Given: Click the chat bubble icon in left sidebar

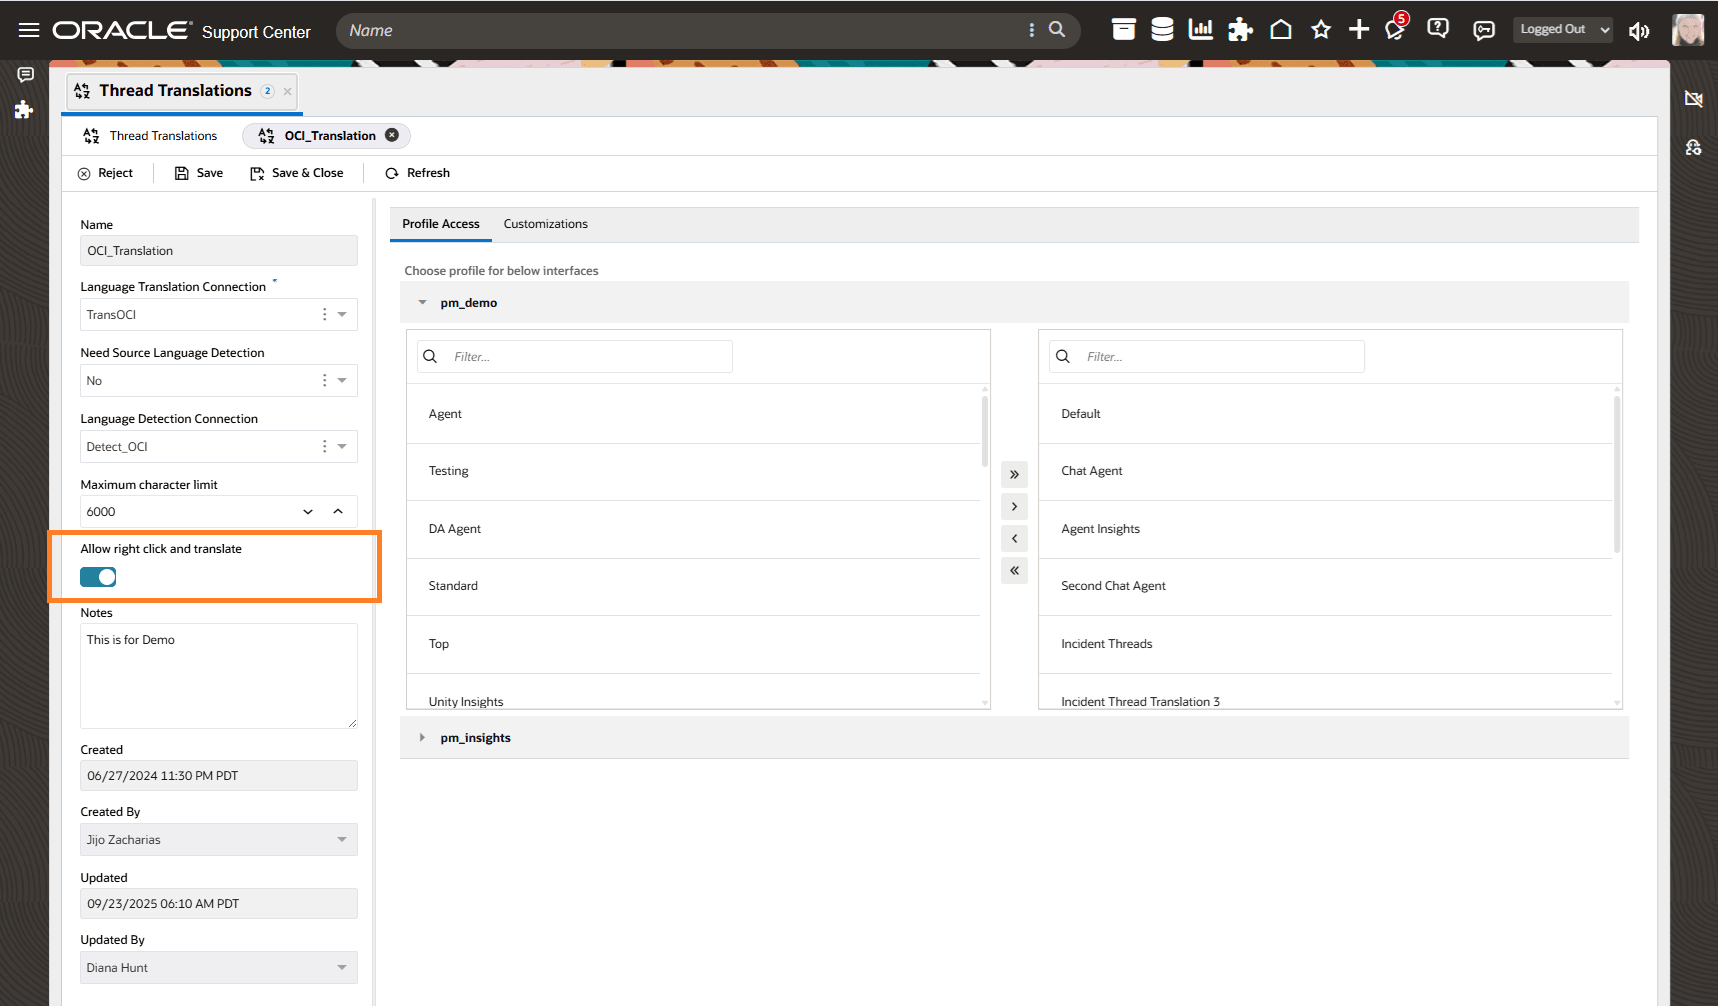Looking at the screenshot, I should click(25, 74).
